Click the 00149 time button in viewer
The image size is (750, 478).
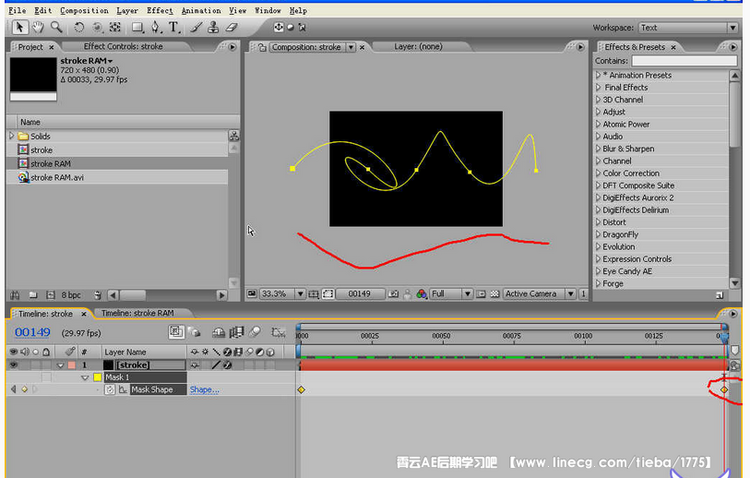[360, 294]
